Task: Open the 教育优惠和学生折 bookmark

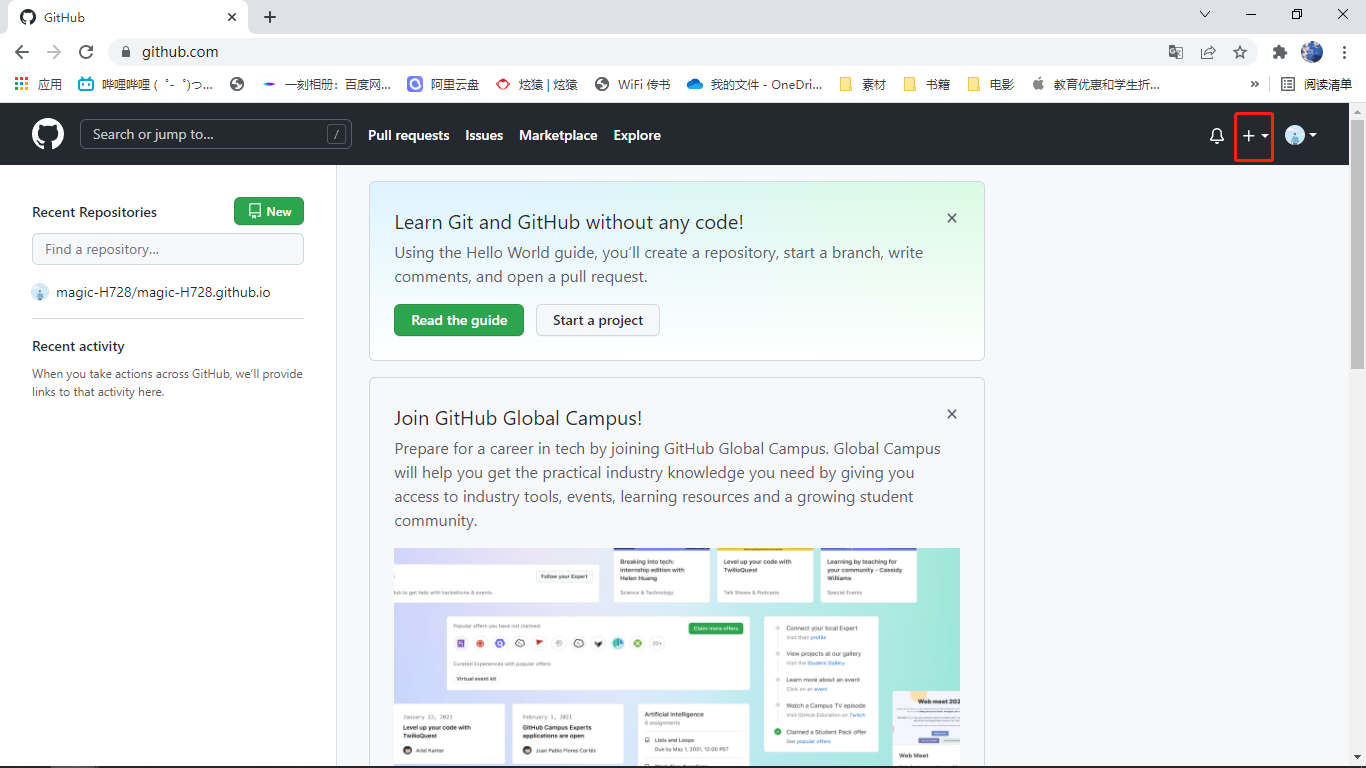Action: [1096, 84]
